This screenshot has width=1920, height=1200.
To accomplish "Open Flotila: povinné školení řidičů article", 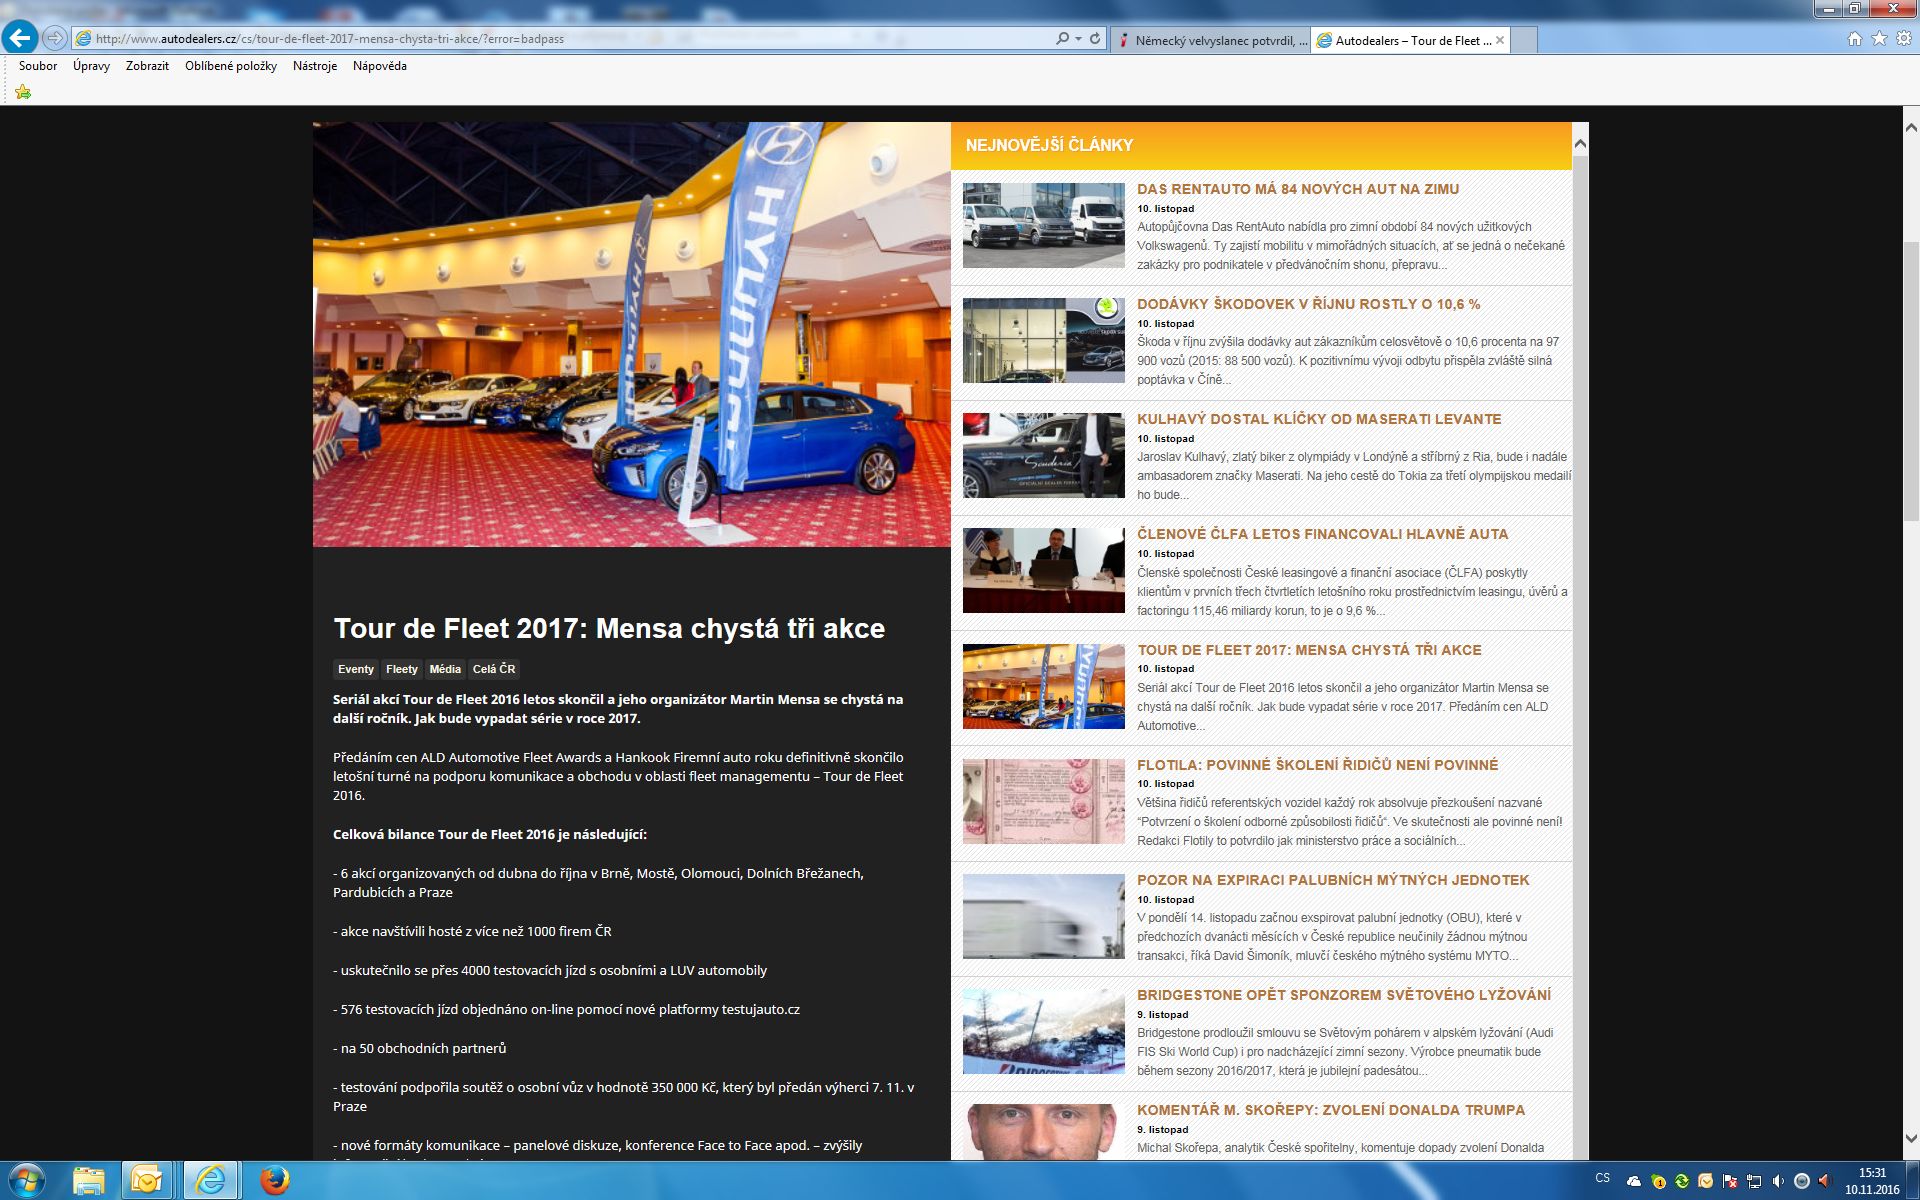I will (1317, 765).
